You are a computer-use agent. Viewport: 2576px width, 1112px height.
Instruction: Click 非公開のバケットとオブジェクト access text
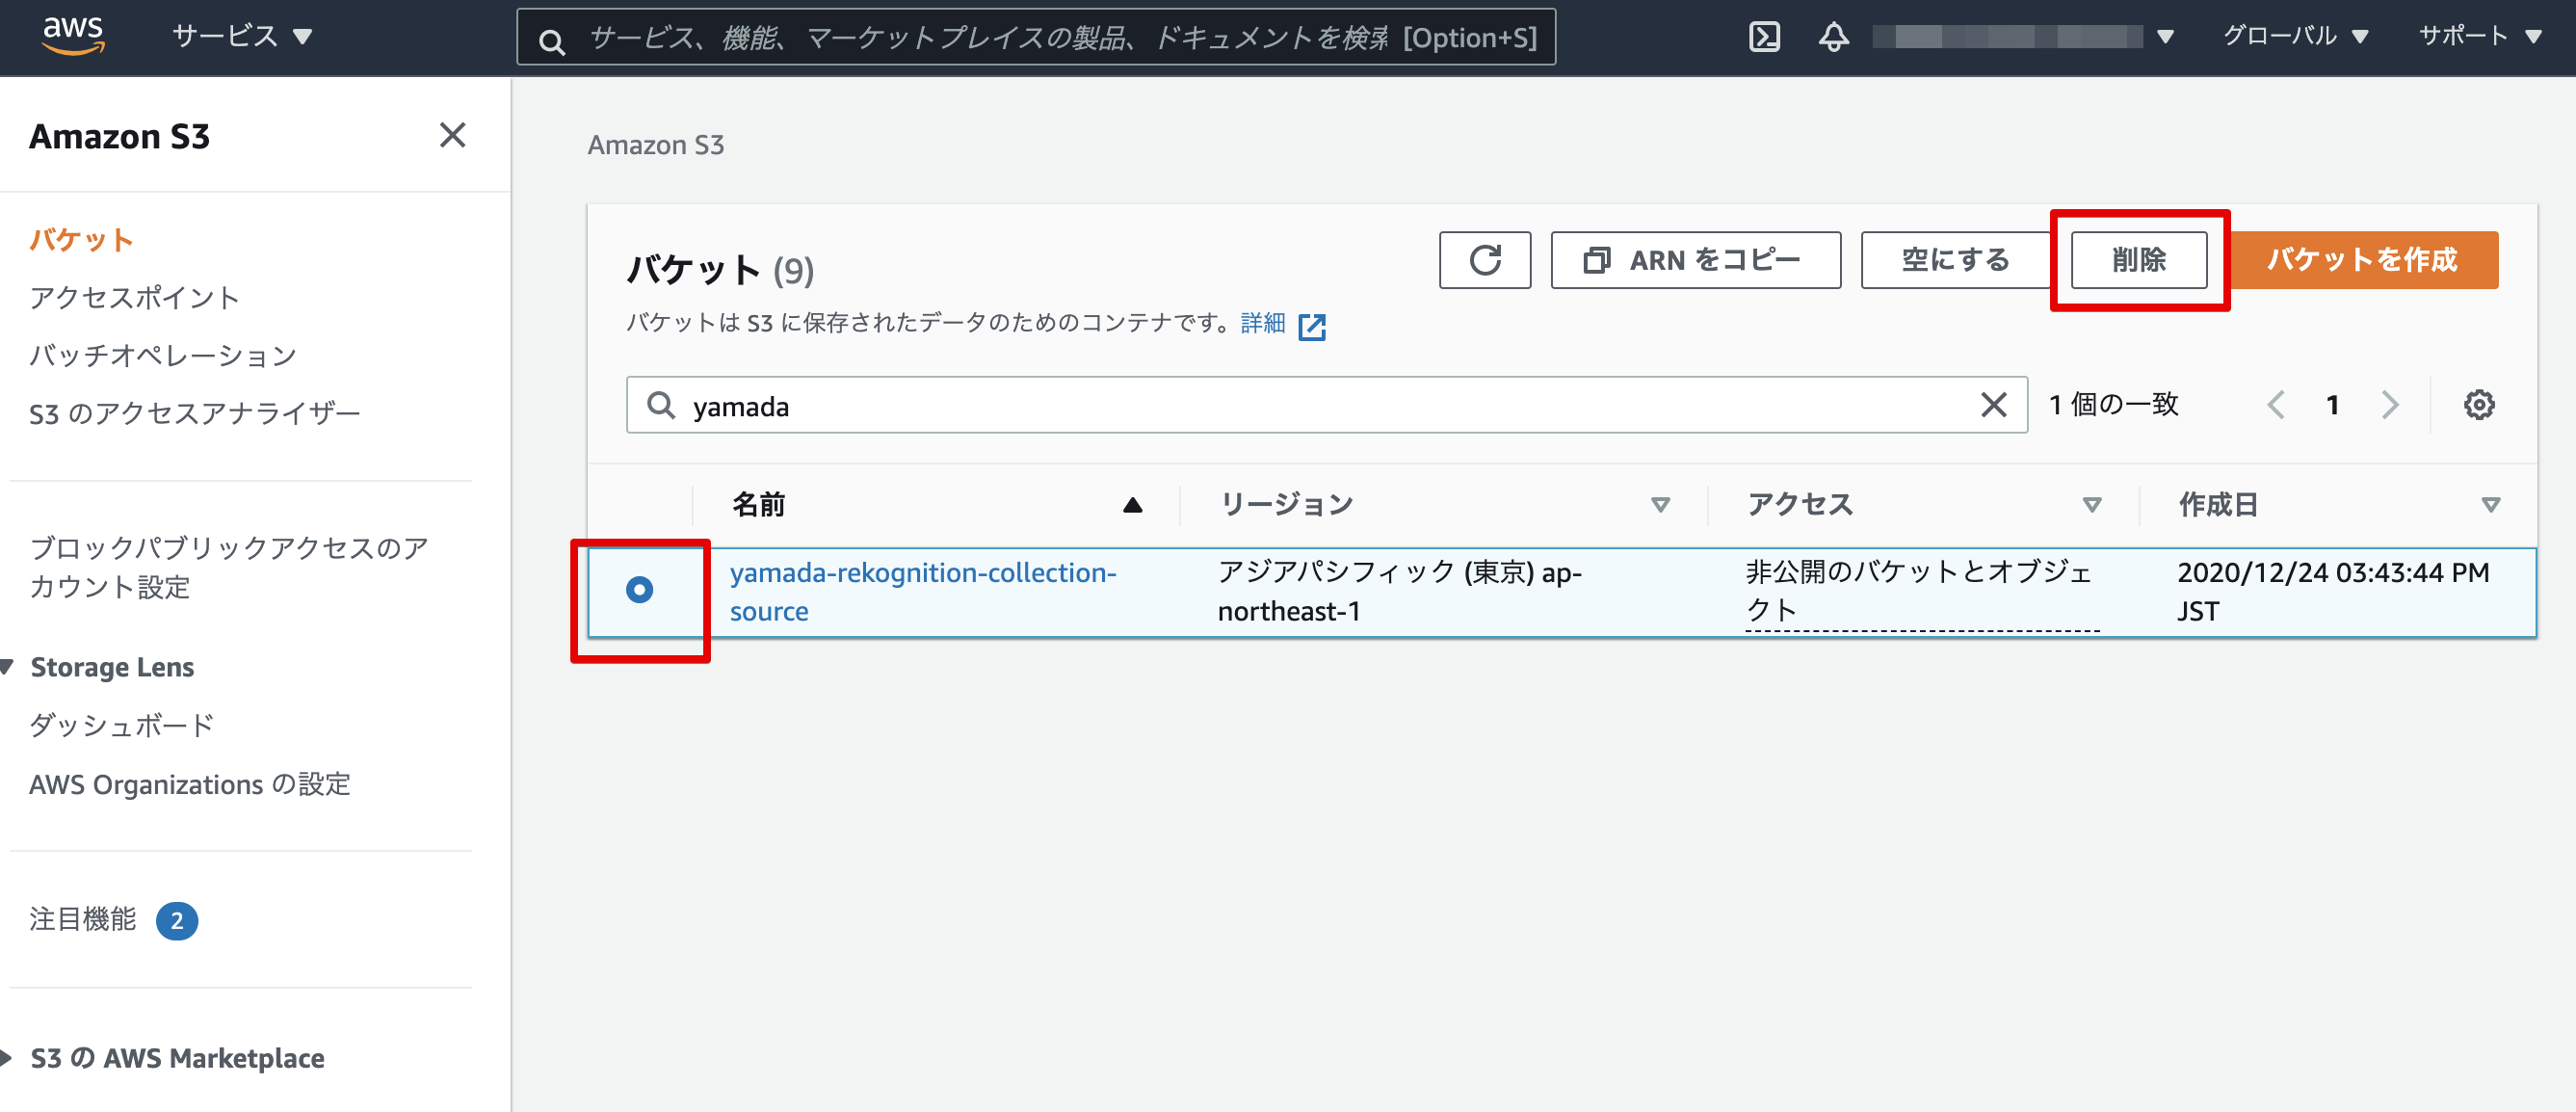1920,592
